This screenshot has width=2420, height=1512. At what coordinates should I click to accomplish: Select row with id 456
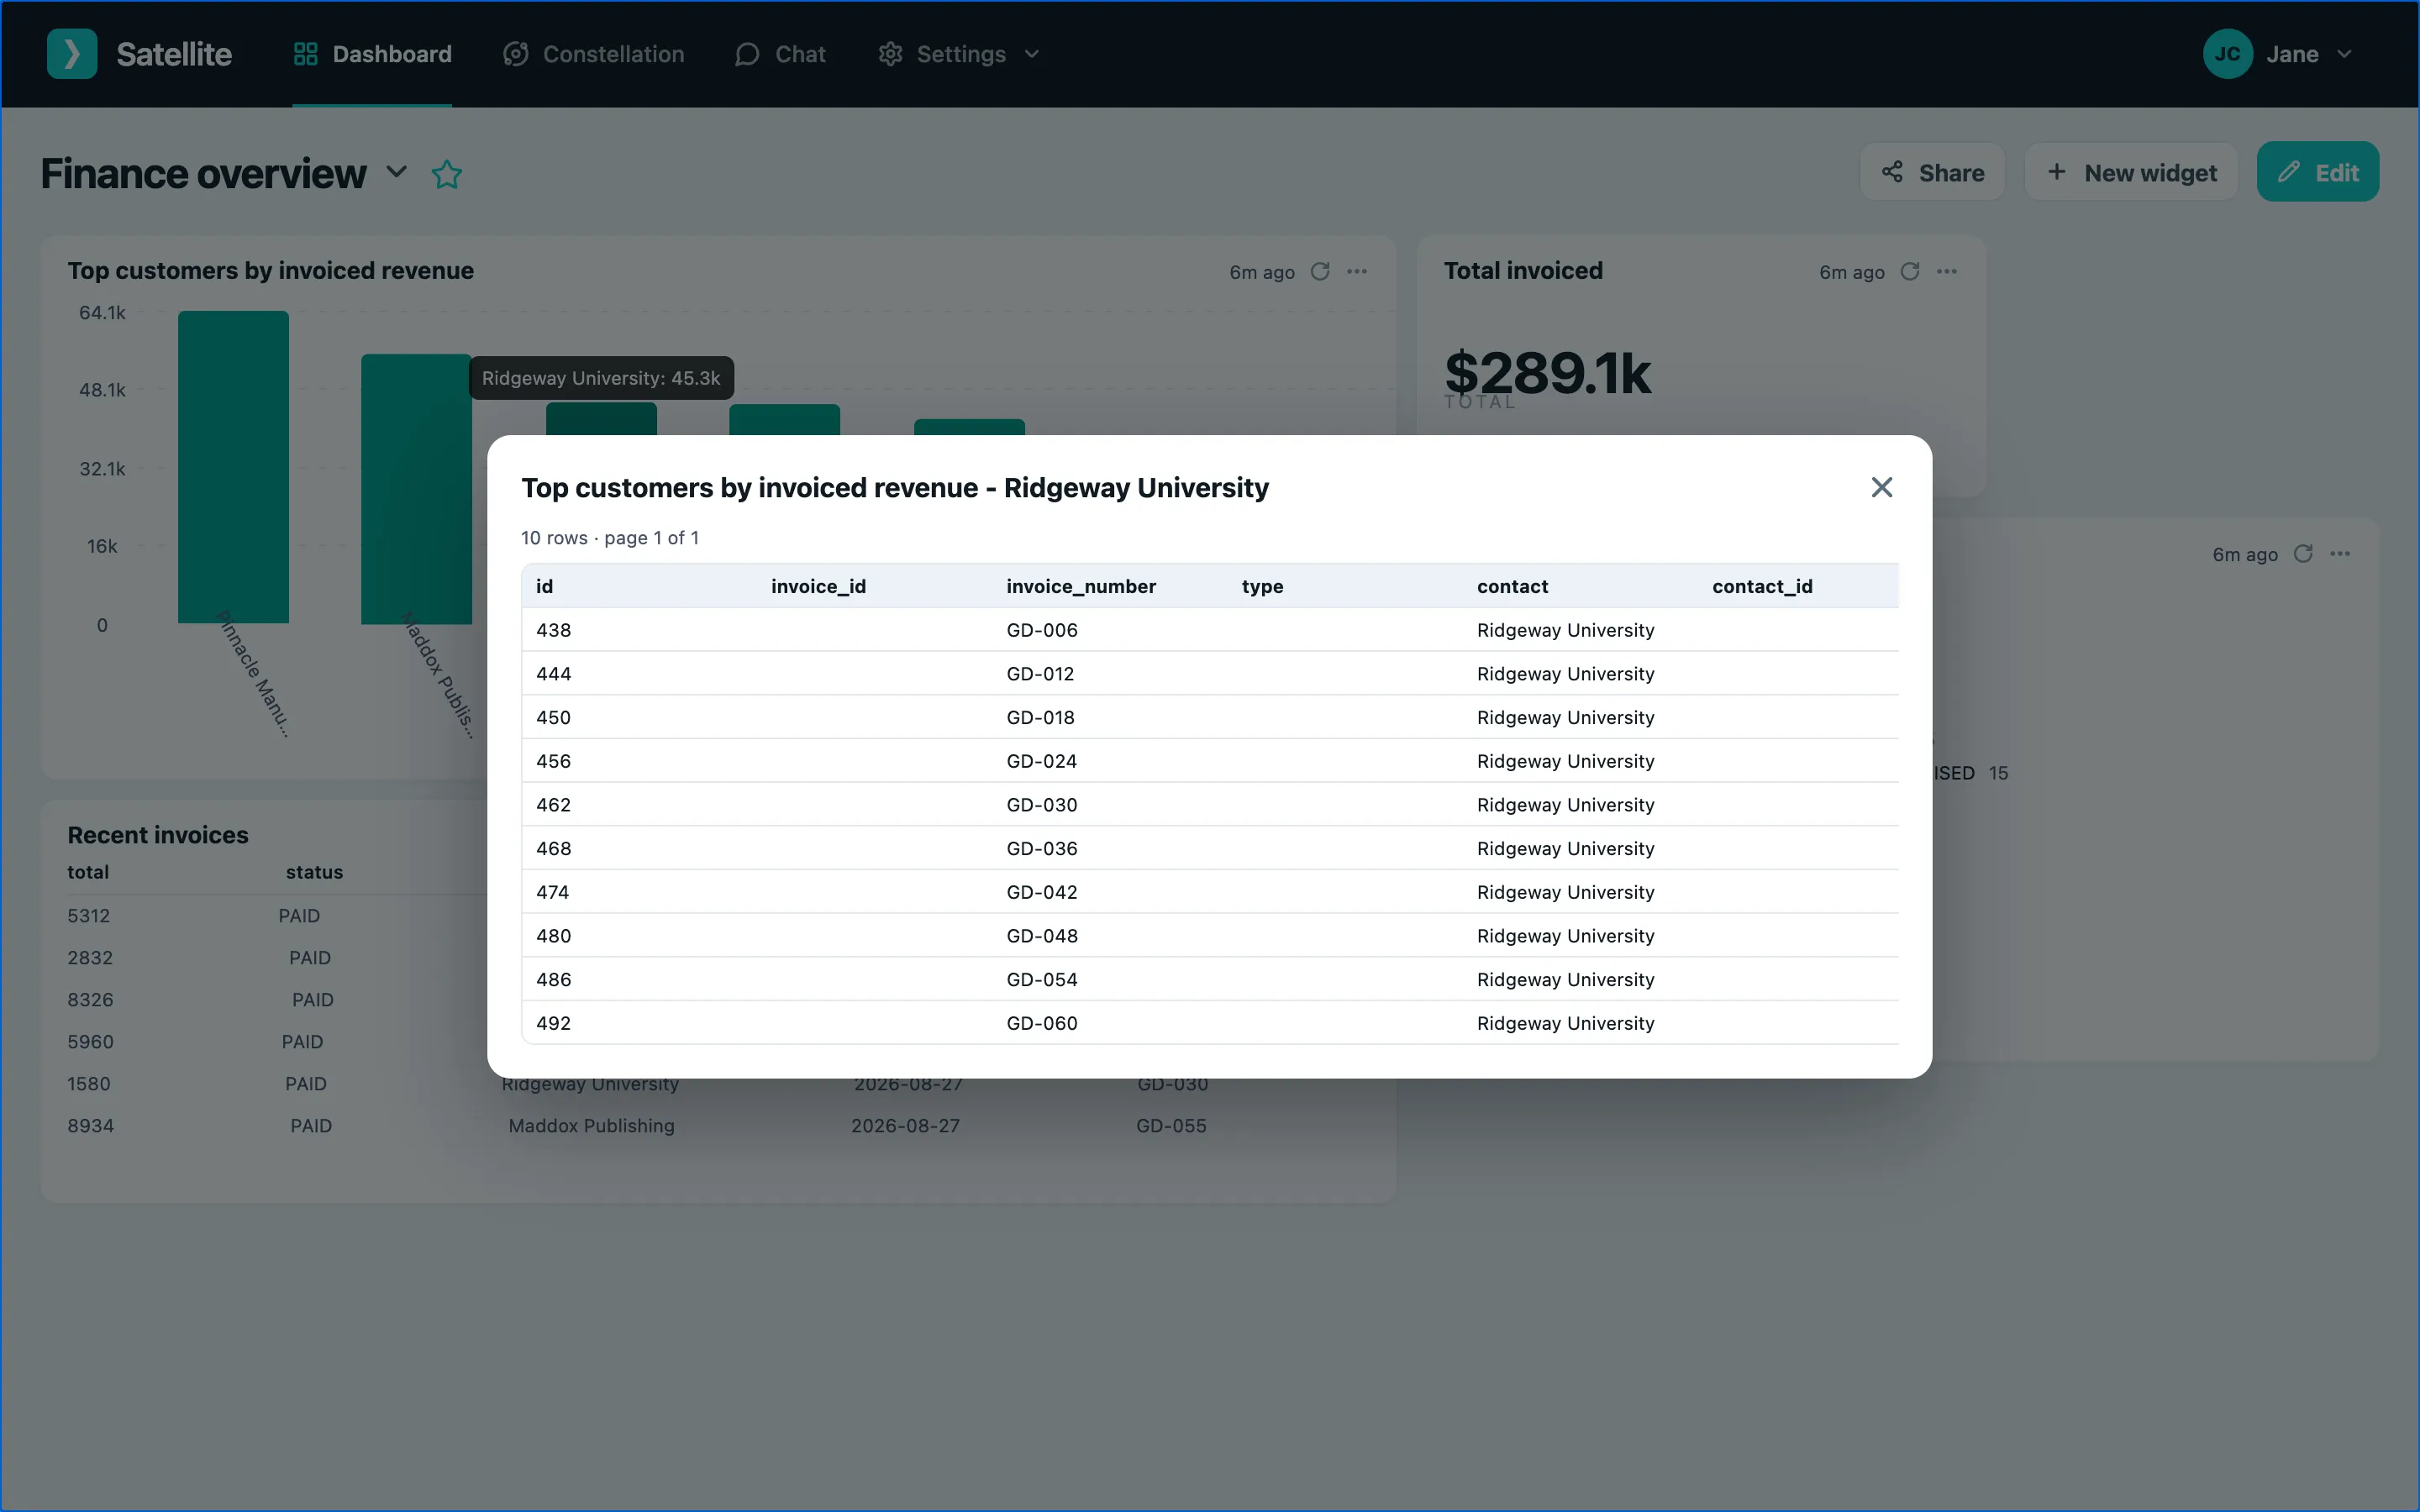pyautogui.click(x=1210, y=761)
